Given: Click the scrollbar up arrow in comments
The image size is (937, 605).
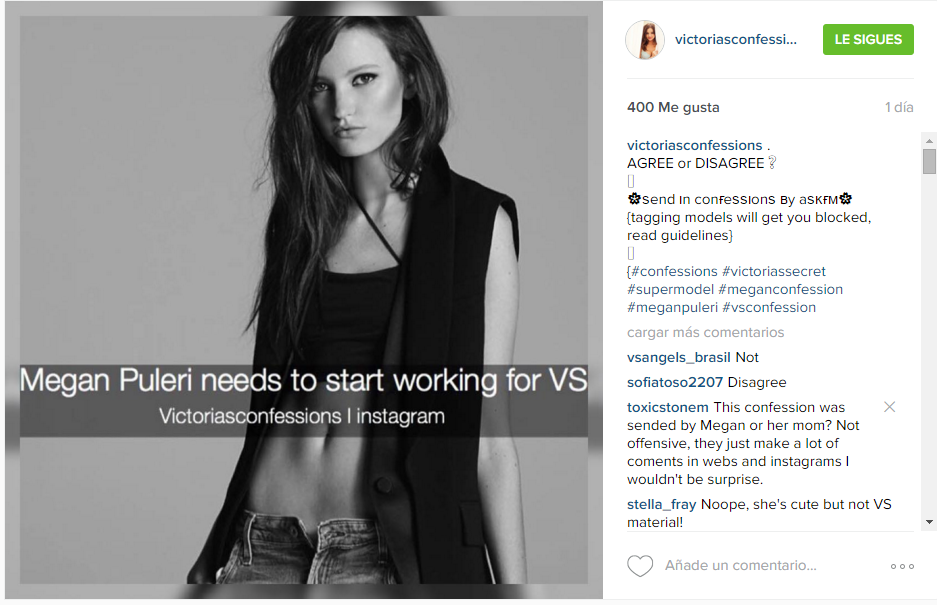Looking at the screenshot, I should [x=929, y=140].
